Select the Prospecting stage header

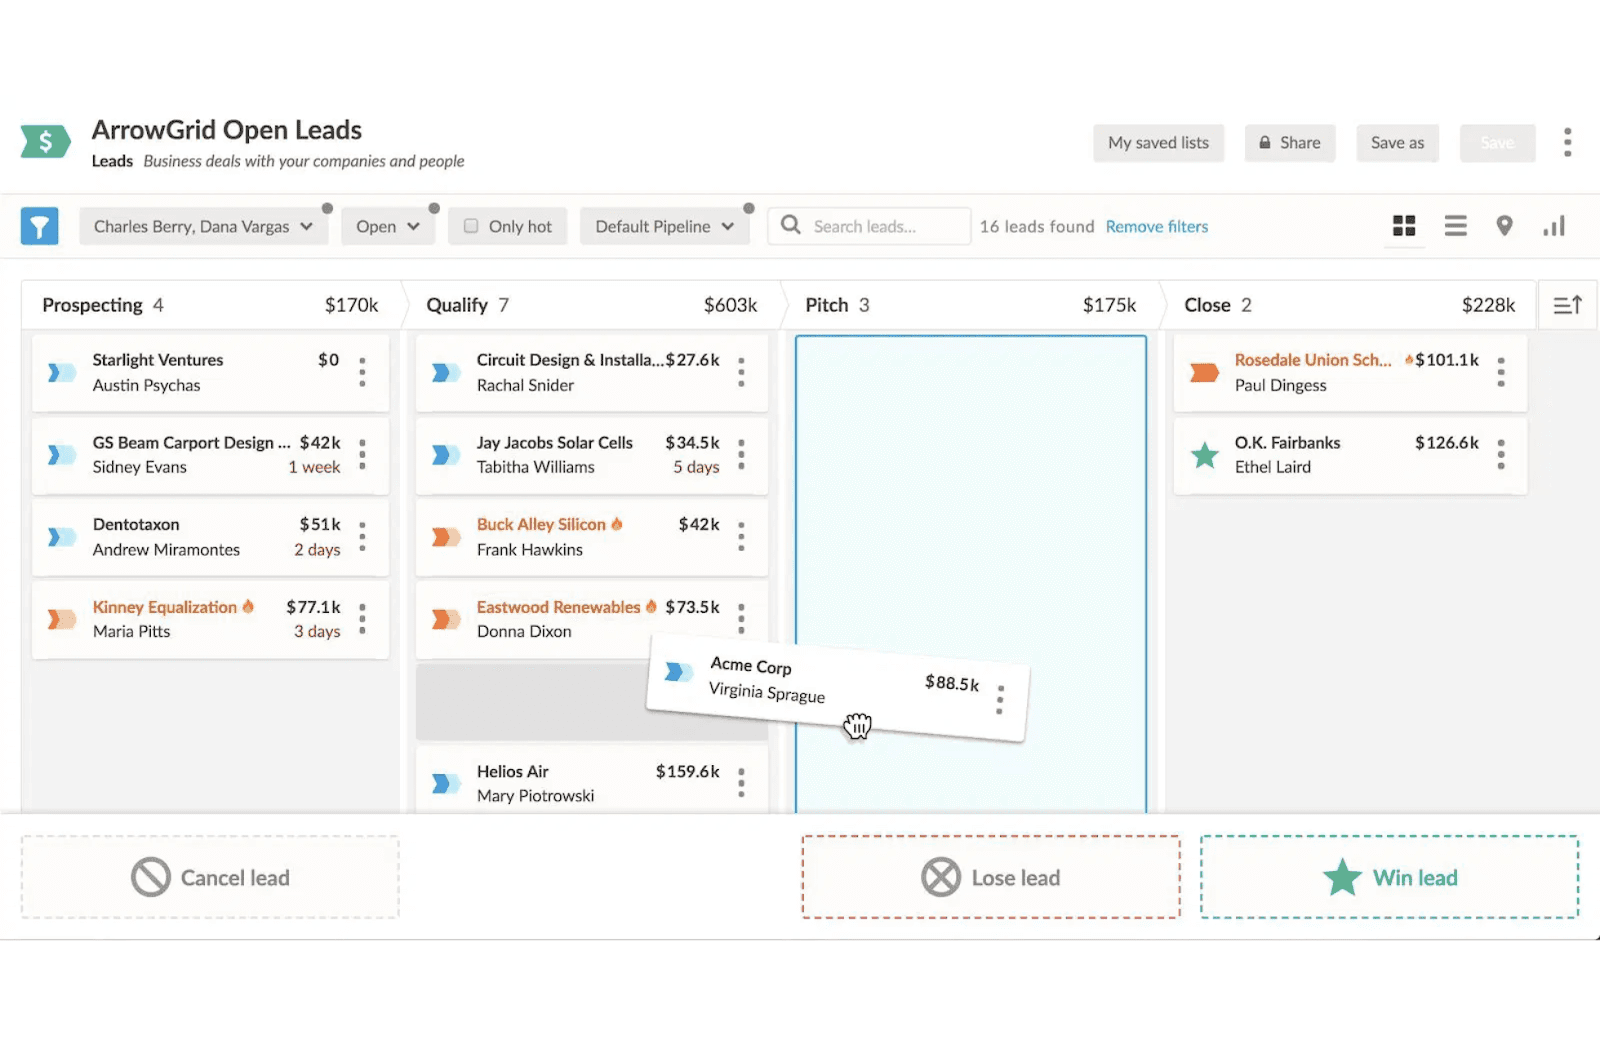tap(92, 305)
